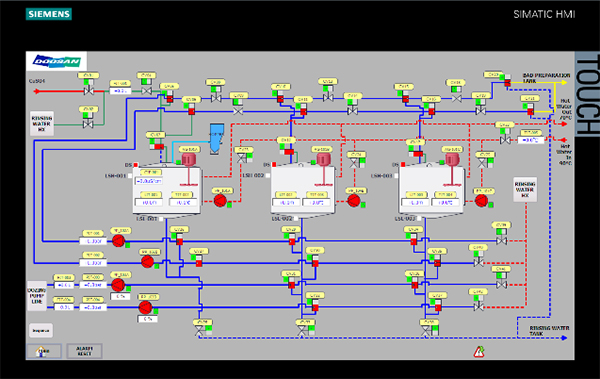The width and height of the screenshot is (600, 379).
Task: Open the alarm warning triangle icon
Action: pyautogui.click(x=479, y=351)
